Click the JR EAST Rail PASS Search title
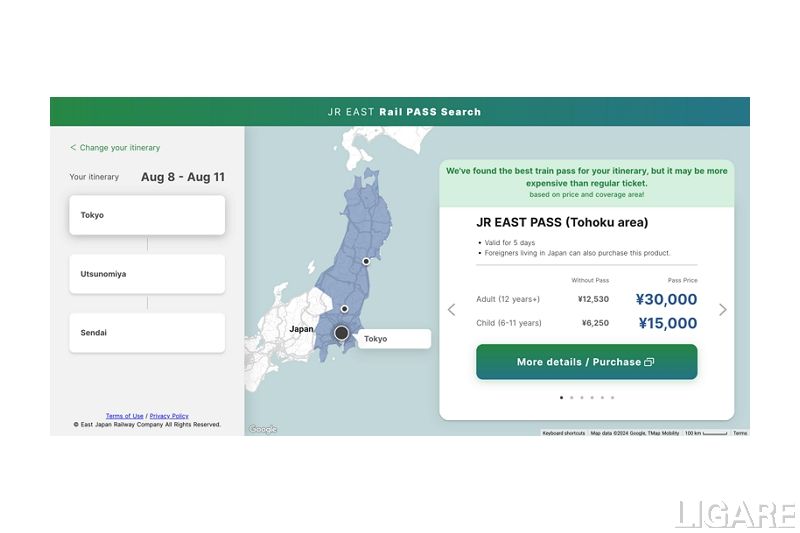The height and width of the screenshot is (533, 800). click(x=404, y=112)
